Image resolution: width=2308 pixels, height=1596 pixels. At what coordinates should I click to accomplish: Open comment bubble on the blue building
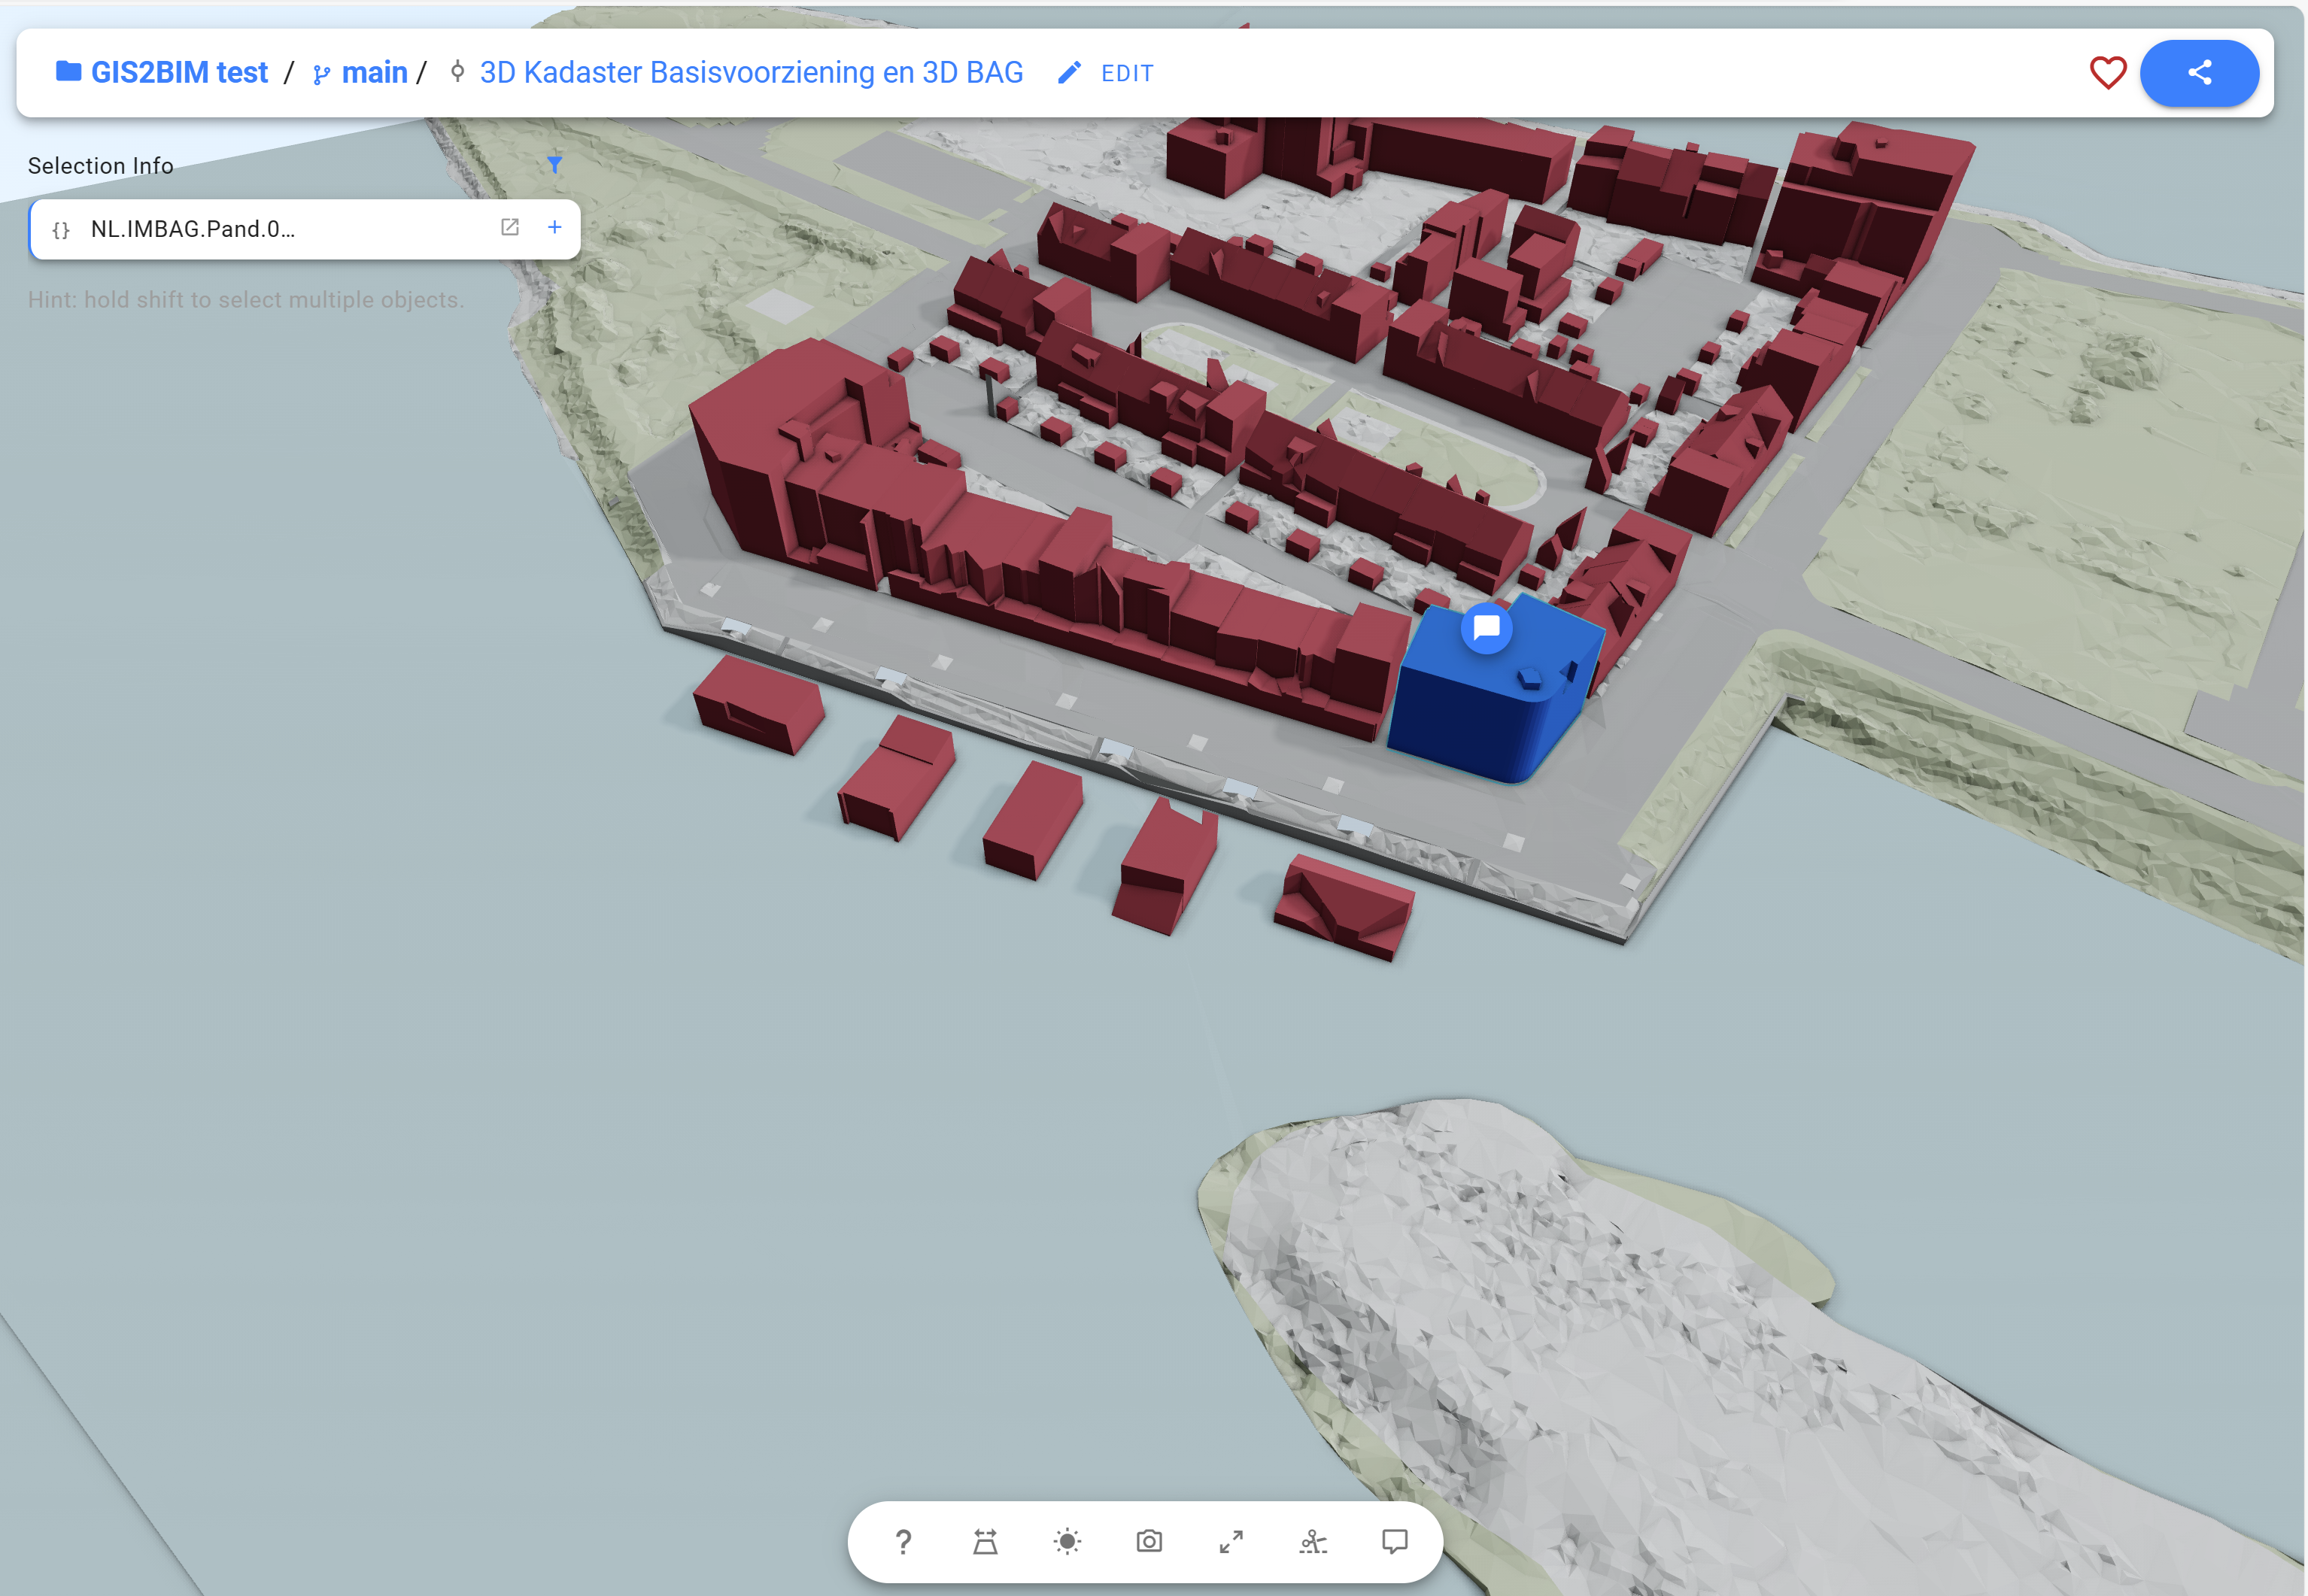coord(1487,628)
